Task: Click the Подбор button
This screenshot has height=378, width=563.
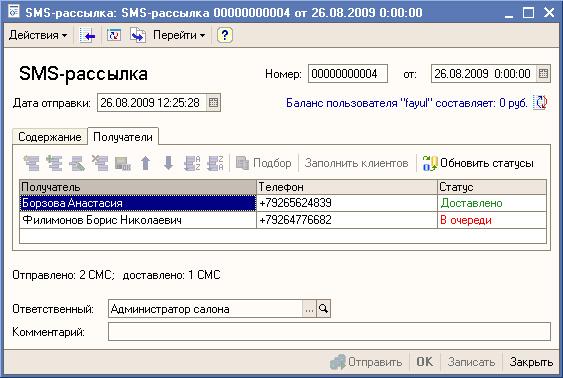Action: 264,163
